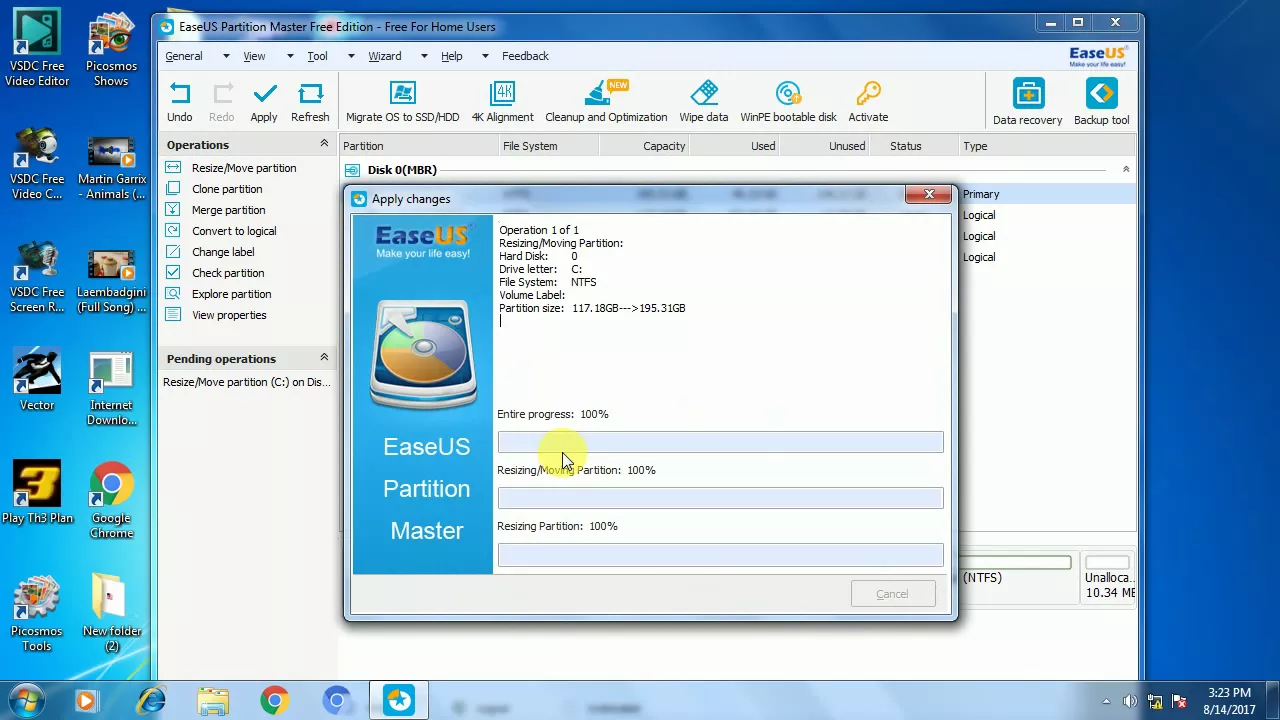
Task: Collapse the Disk 0(MBR) group
Action: [x=1126, y=169]
